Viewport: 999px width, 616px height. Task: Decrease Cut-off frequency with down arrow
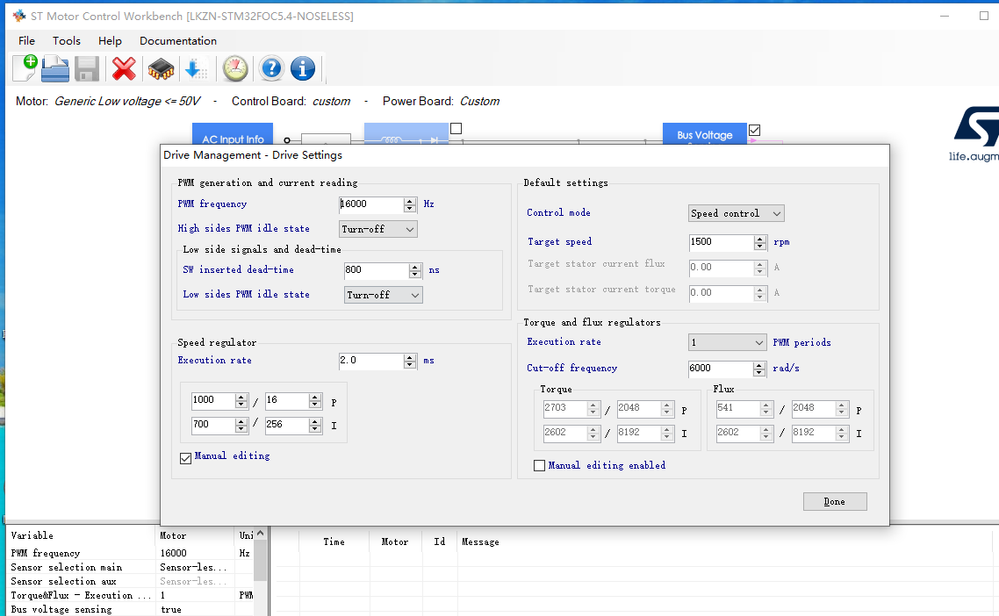[x=759, y=372]
